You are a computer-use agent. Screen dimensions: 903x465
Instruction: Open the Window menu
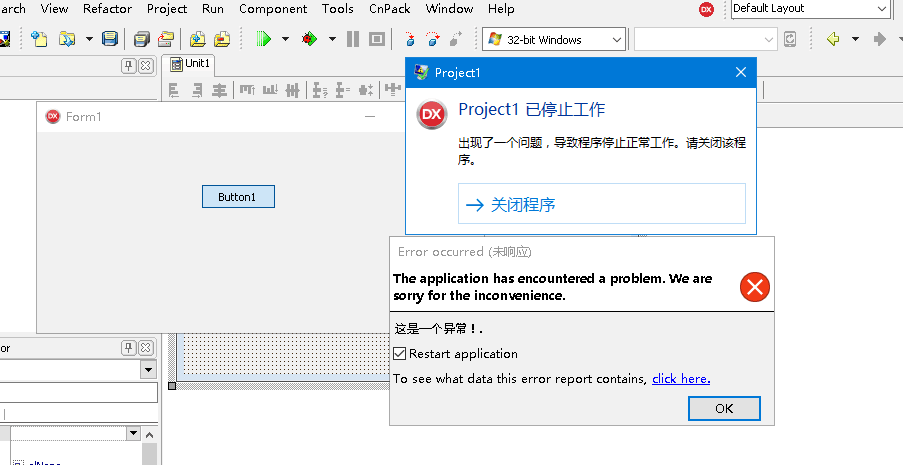449,9
